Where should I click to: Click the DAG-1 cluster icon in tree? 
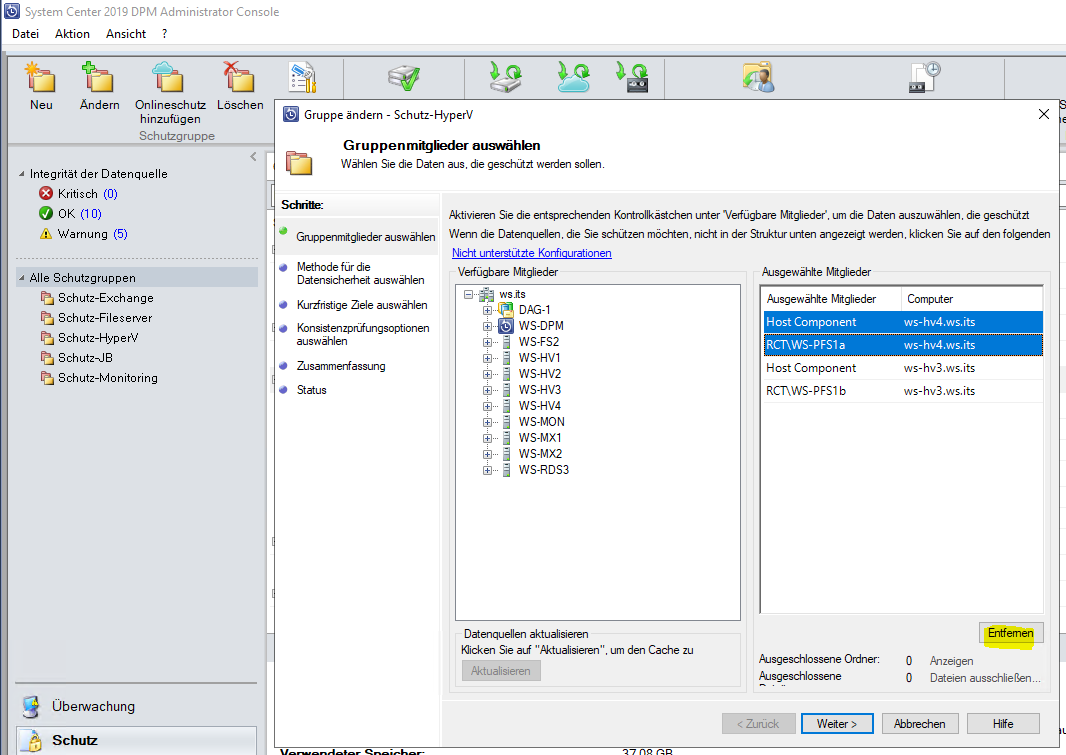(x=506, y=310)
